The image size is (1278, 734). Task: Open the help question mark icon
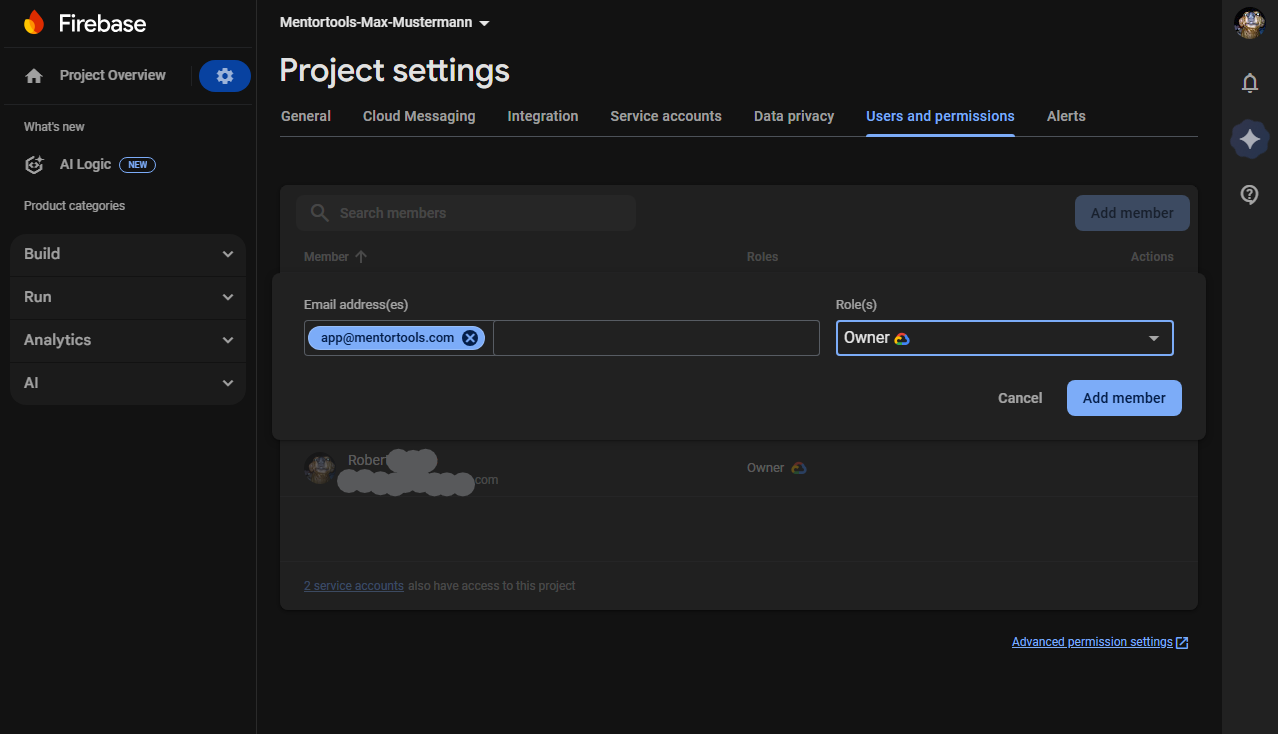click(1250, 194)
